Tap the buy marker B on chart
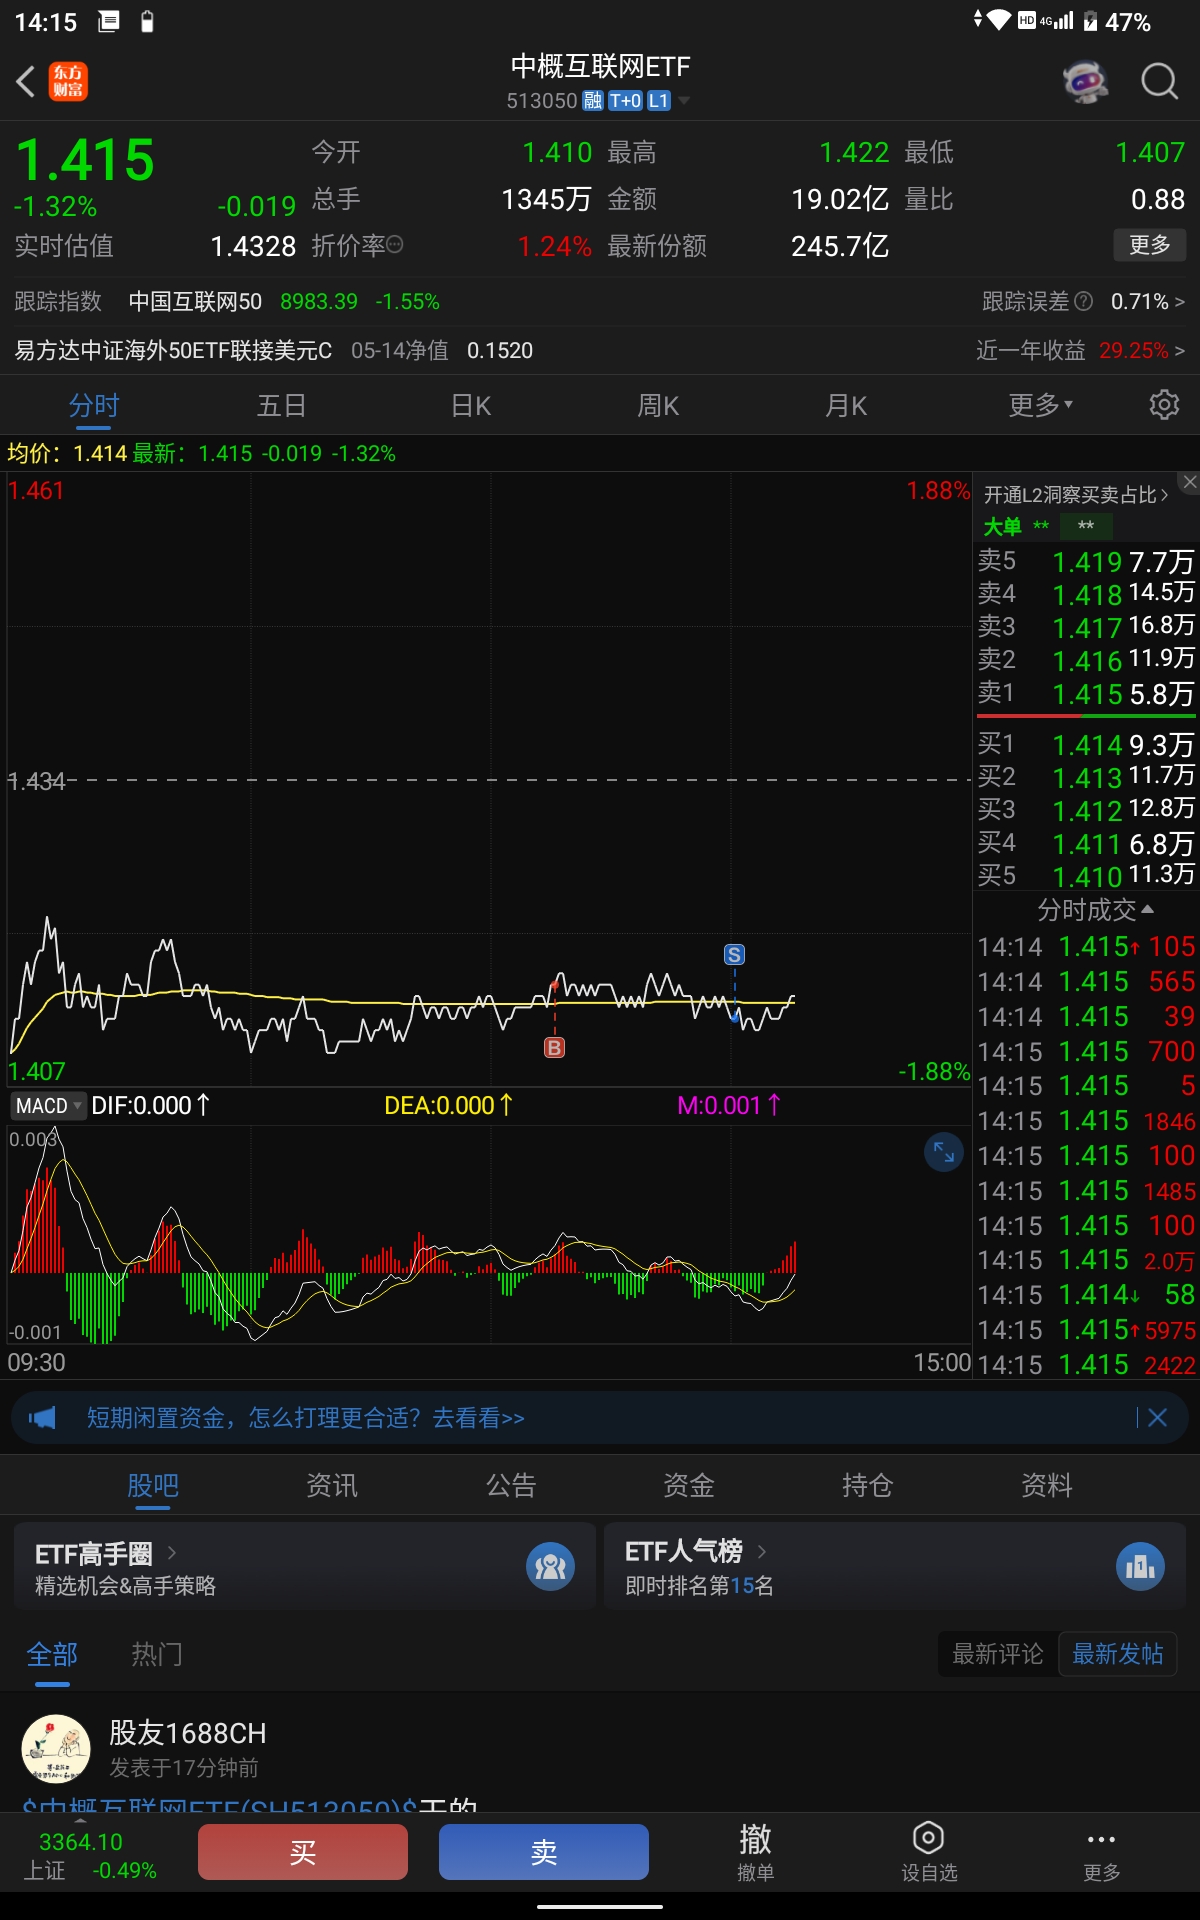 (x=554, y=1047)
